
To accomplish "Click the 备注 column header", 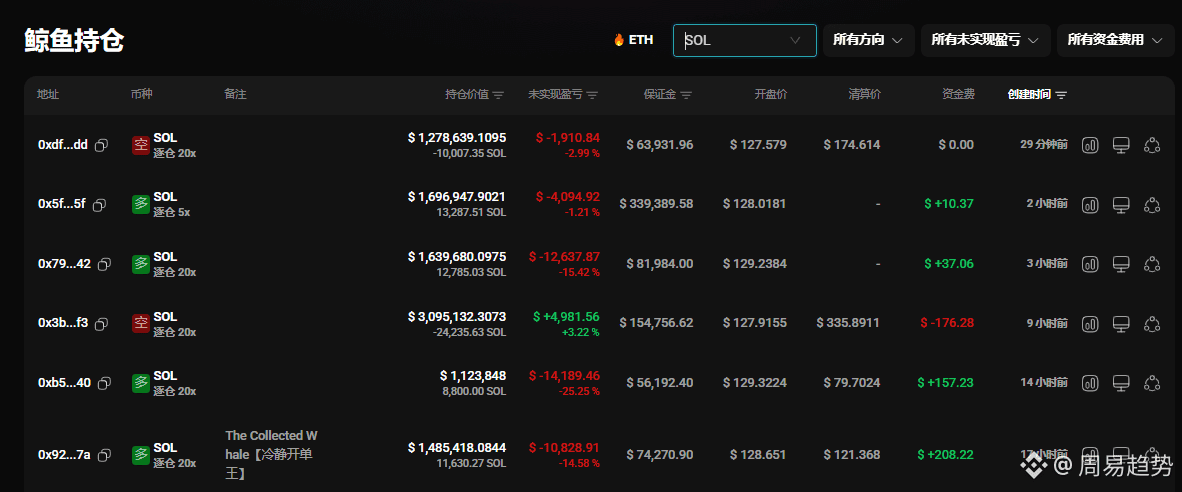I will pos(235,94).
